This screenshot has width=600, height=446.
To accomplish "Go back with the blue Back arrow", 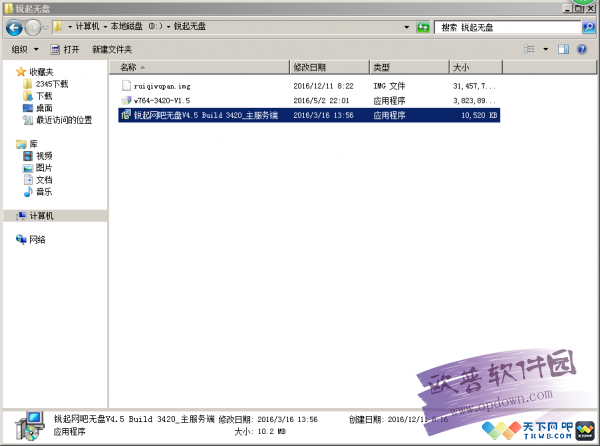I will tap(15, 28).
